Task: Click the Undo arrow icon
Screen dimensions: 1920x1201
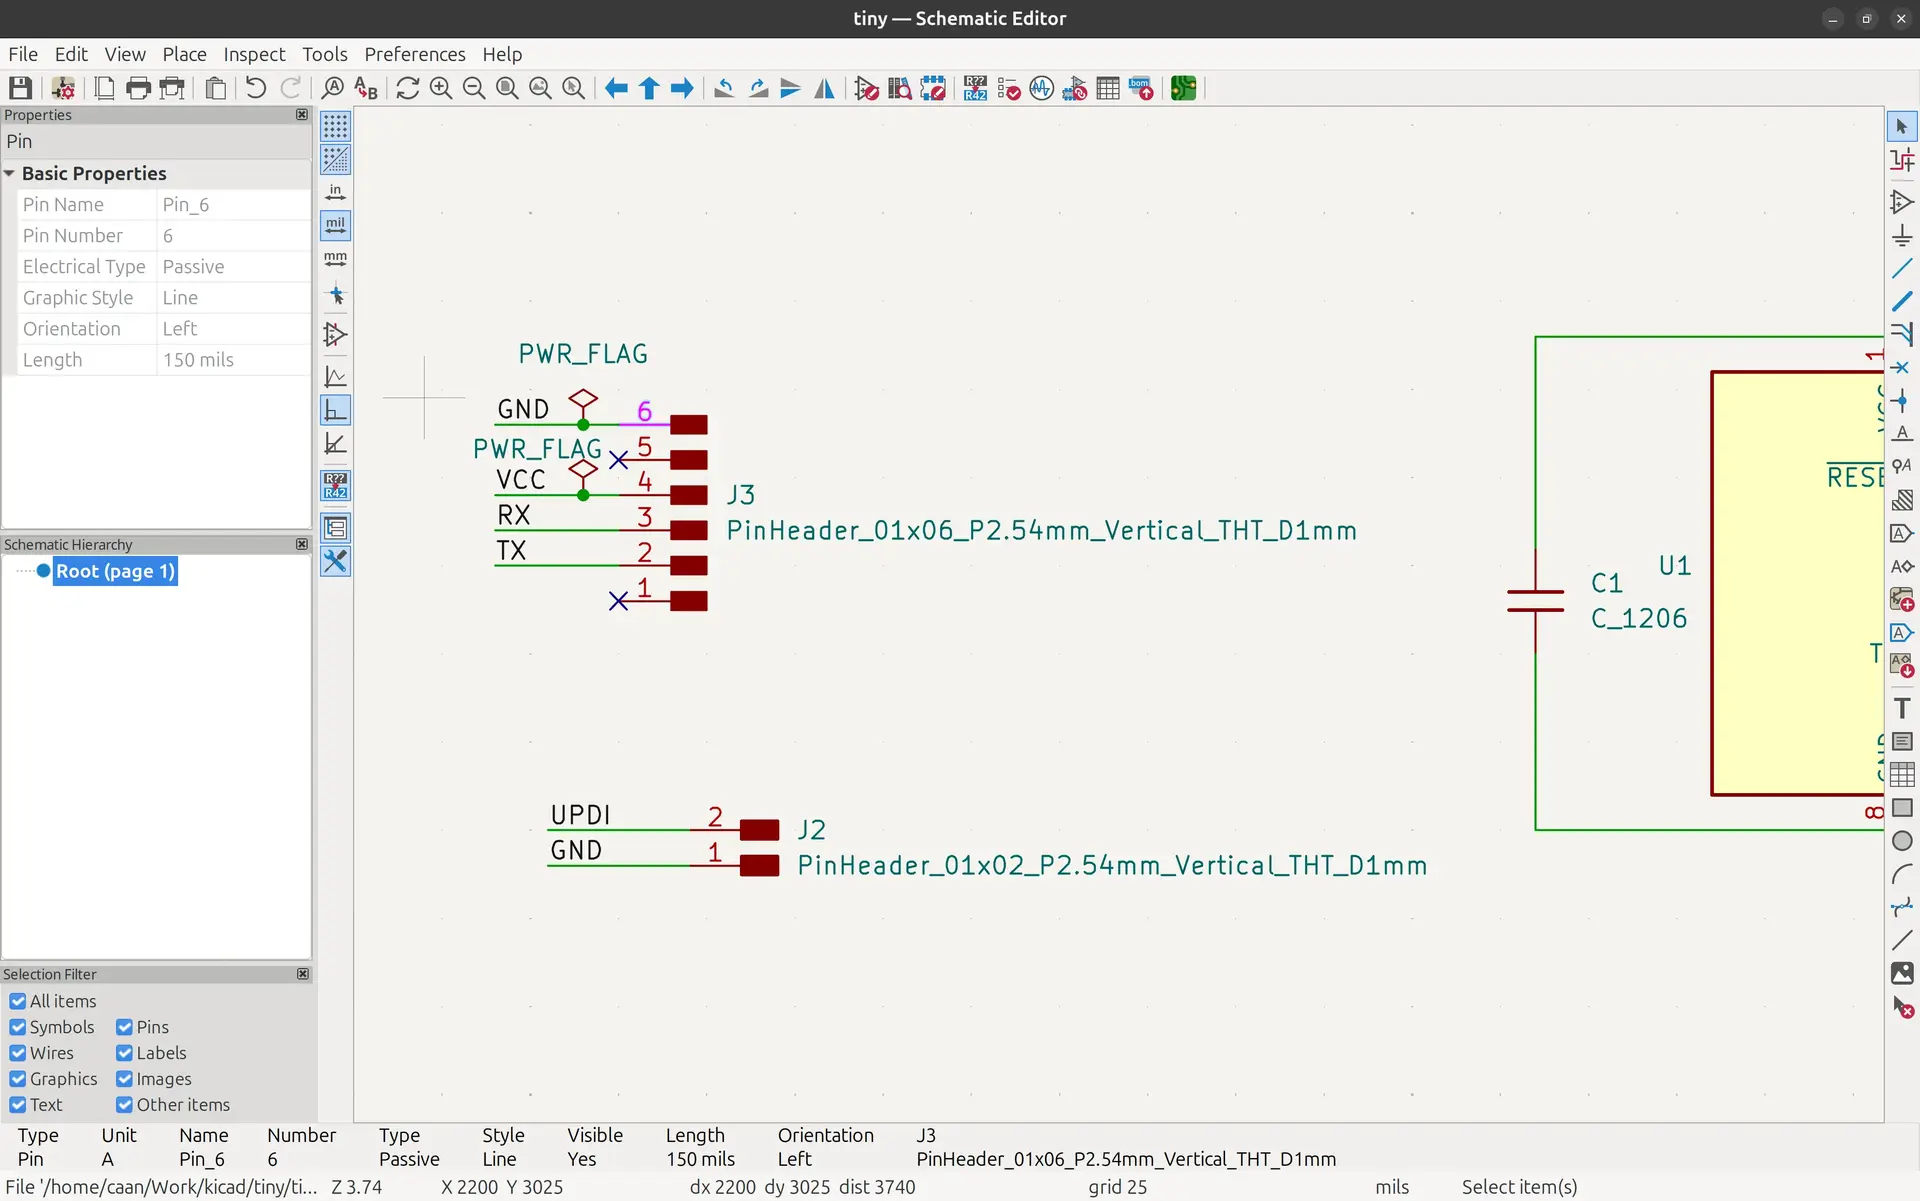Action: (256, 88)
